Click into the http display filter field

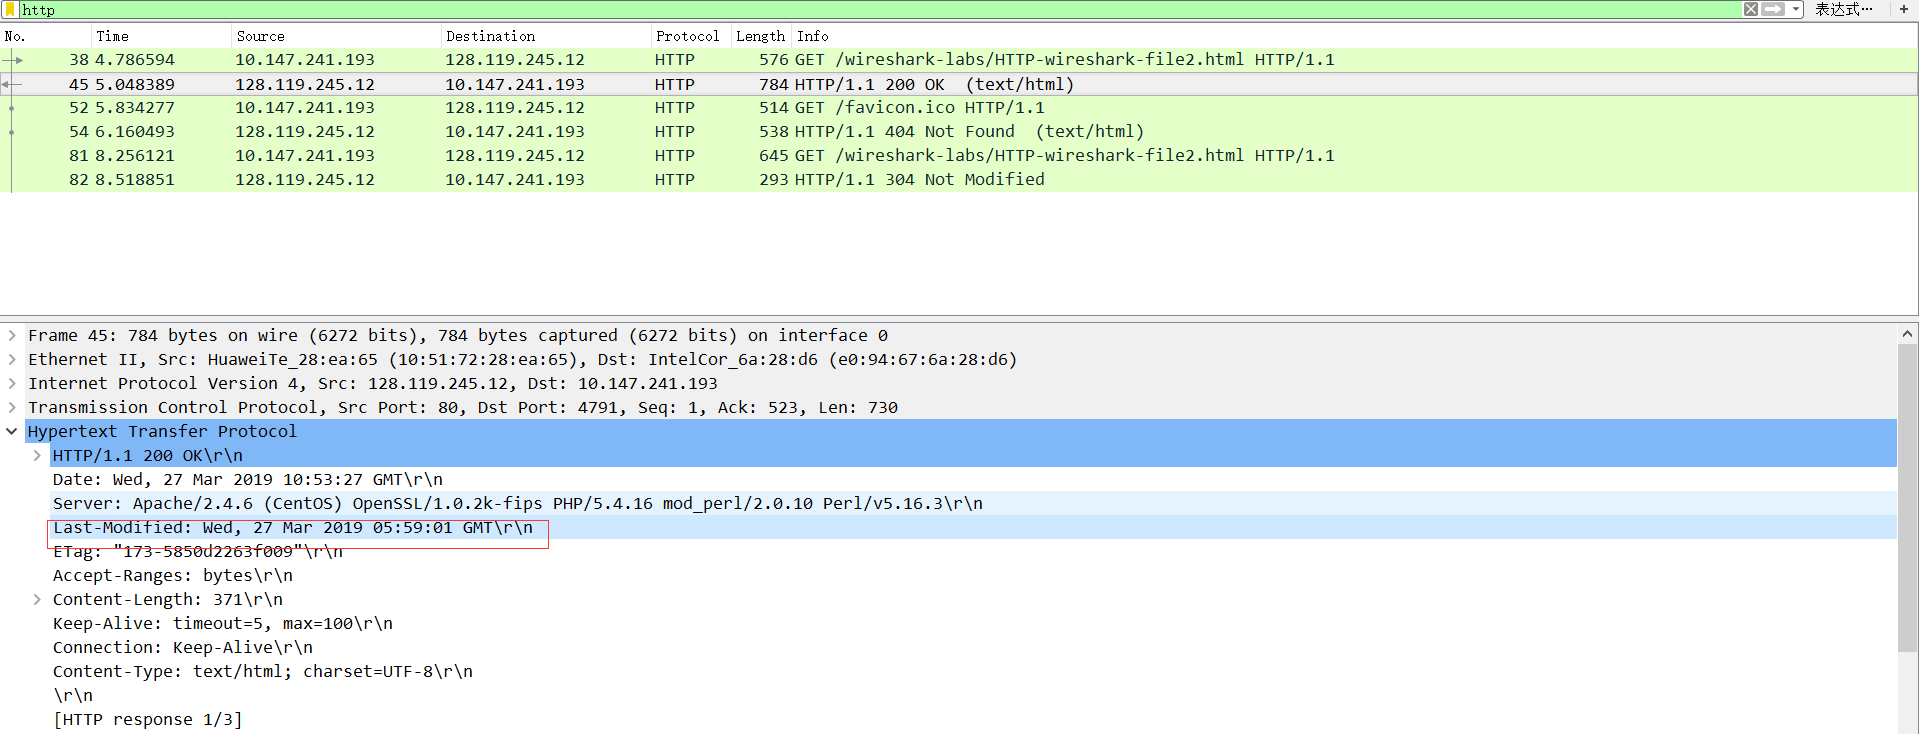click(880, 9)
